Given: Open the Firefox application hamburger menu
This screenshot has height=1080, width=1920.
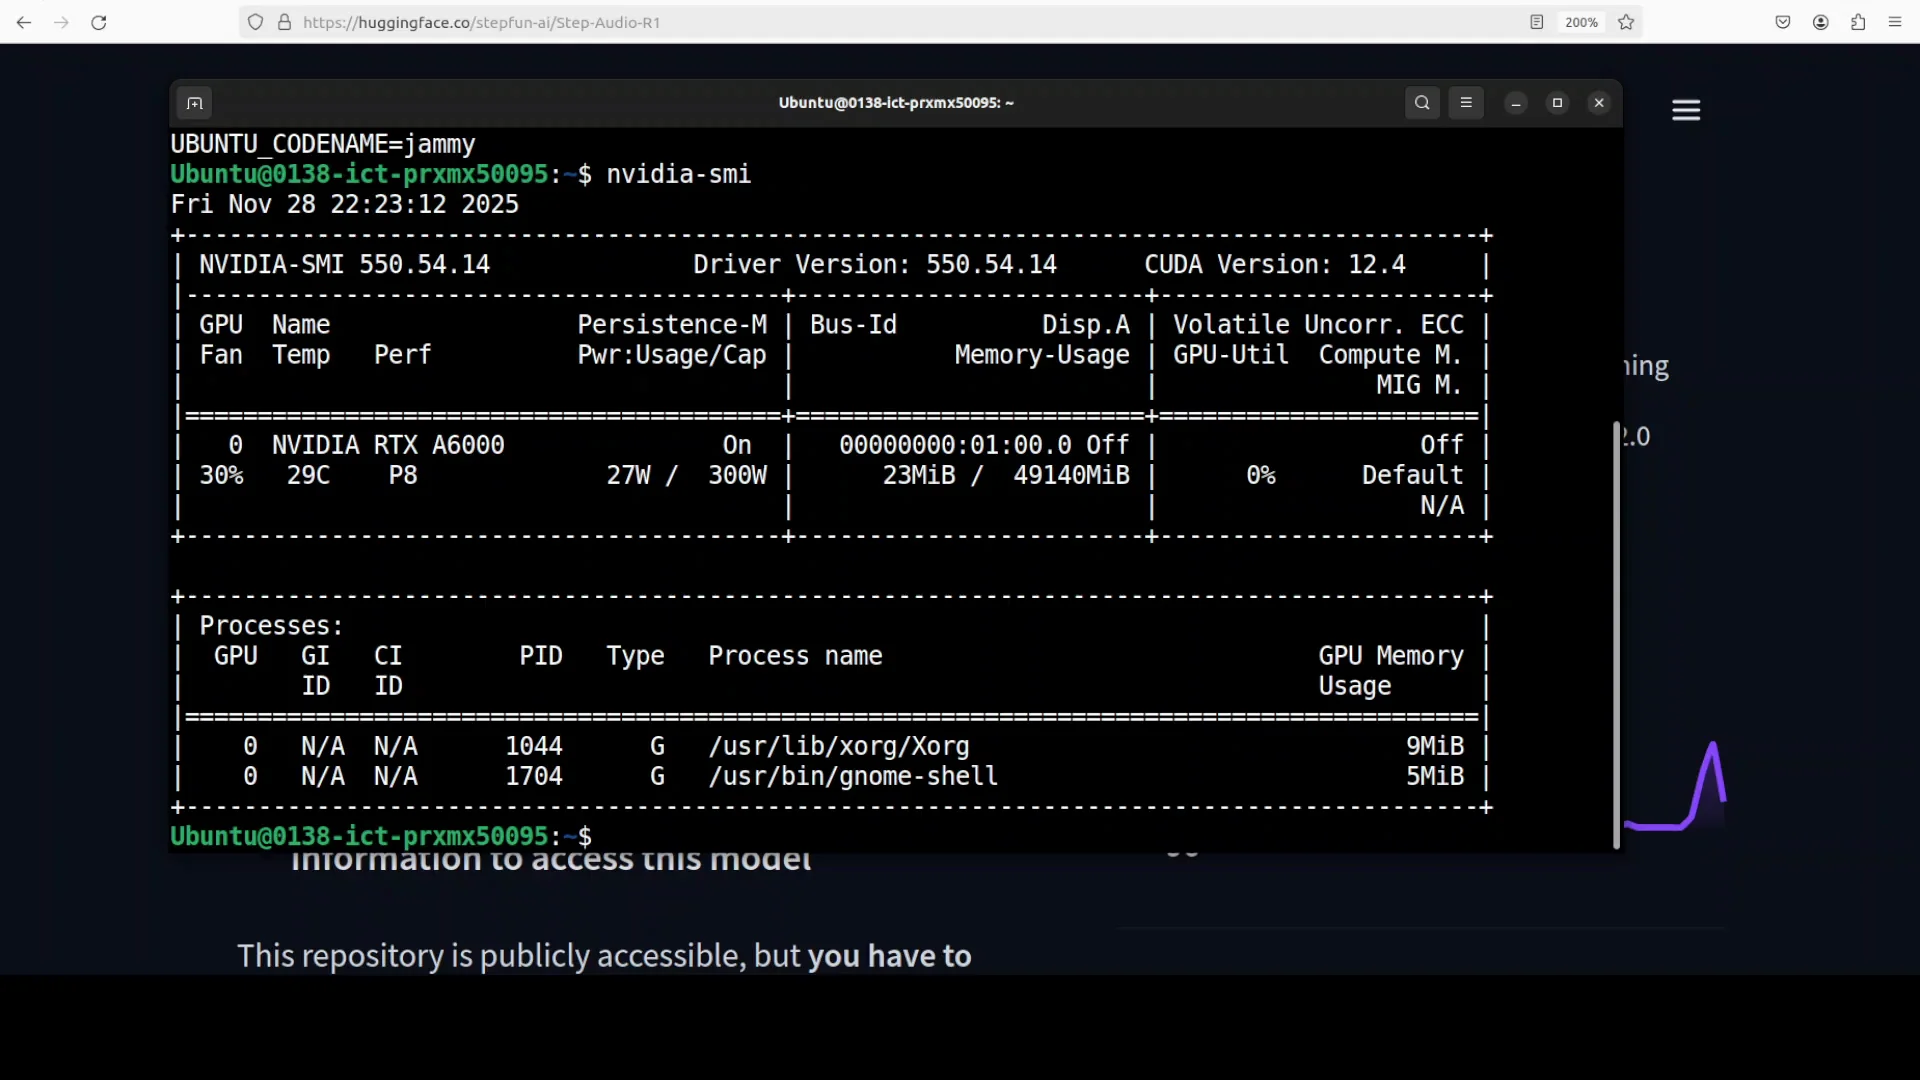Looking at the screenshot, I should pos(1895,22).
